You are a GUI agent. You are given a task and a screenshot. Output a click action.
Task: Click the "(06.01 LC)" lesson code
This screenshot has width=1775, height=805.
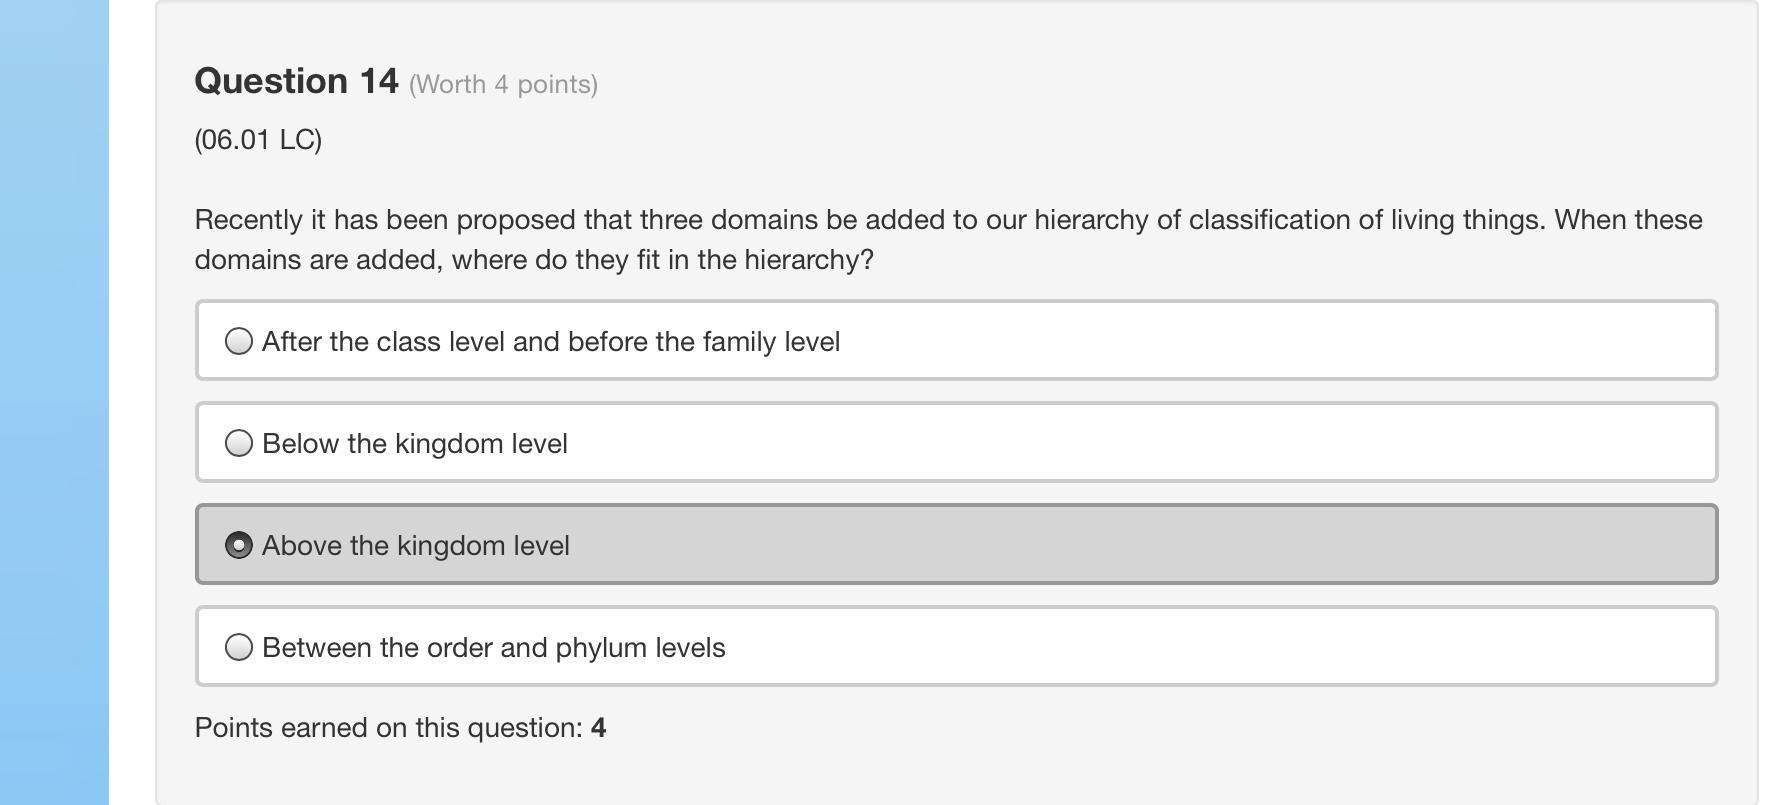point(258,139)
